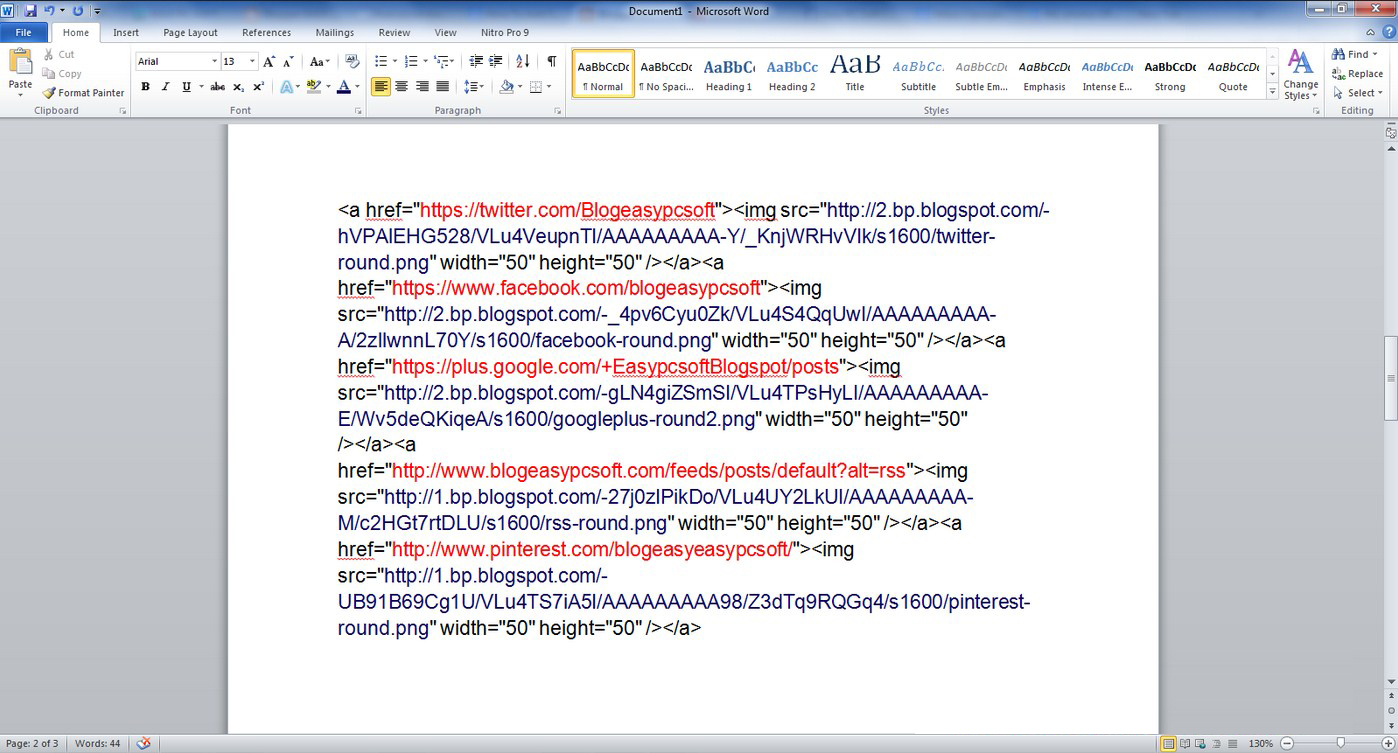Apply strikethrough formatting
Image resolution: width=1398 pixels, height=753 pixels.
point(217,87)
